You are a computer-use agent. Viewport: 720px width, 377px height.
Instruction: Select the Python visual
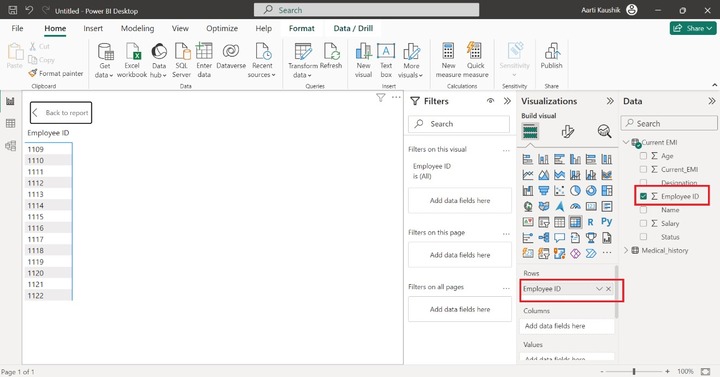click(x=607, y=222)
